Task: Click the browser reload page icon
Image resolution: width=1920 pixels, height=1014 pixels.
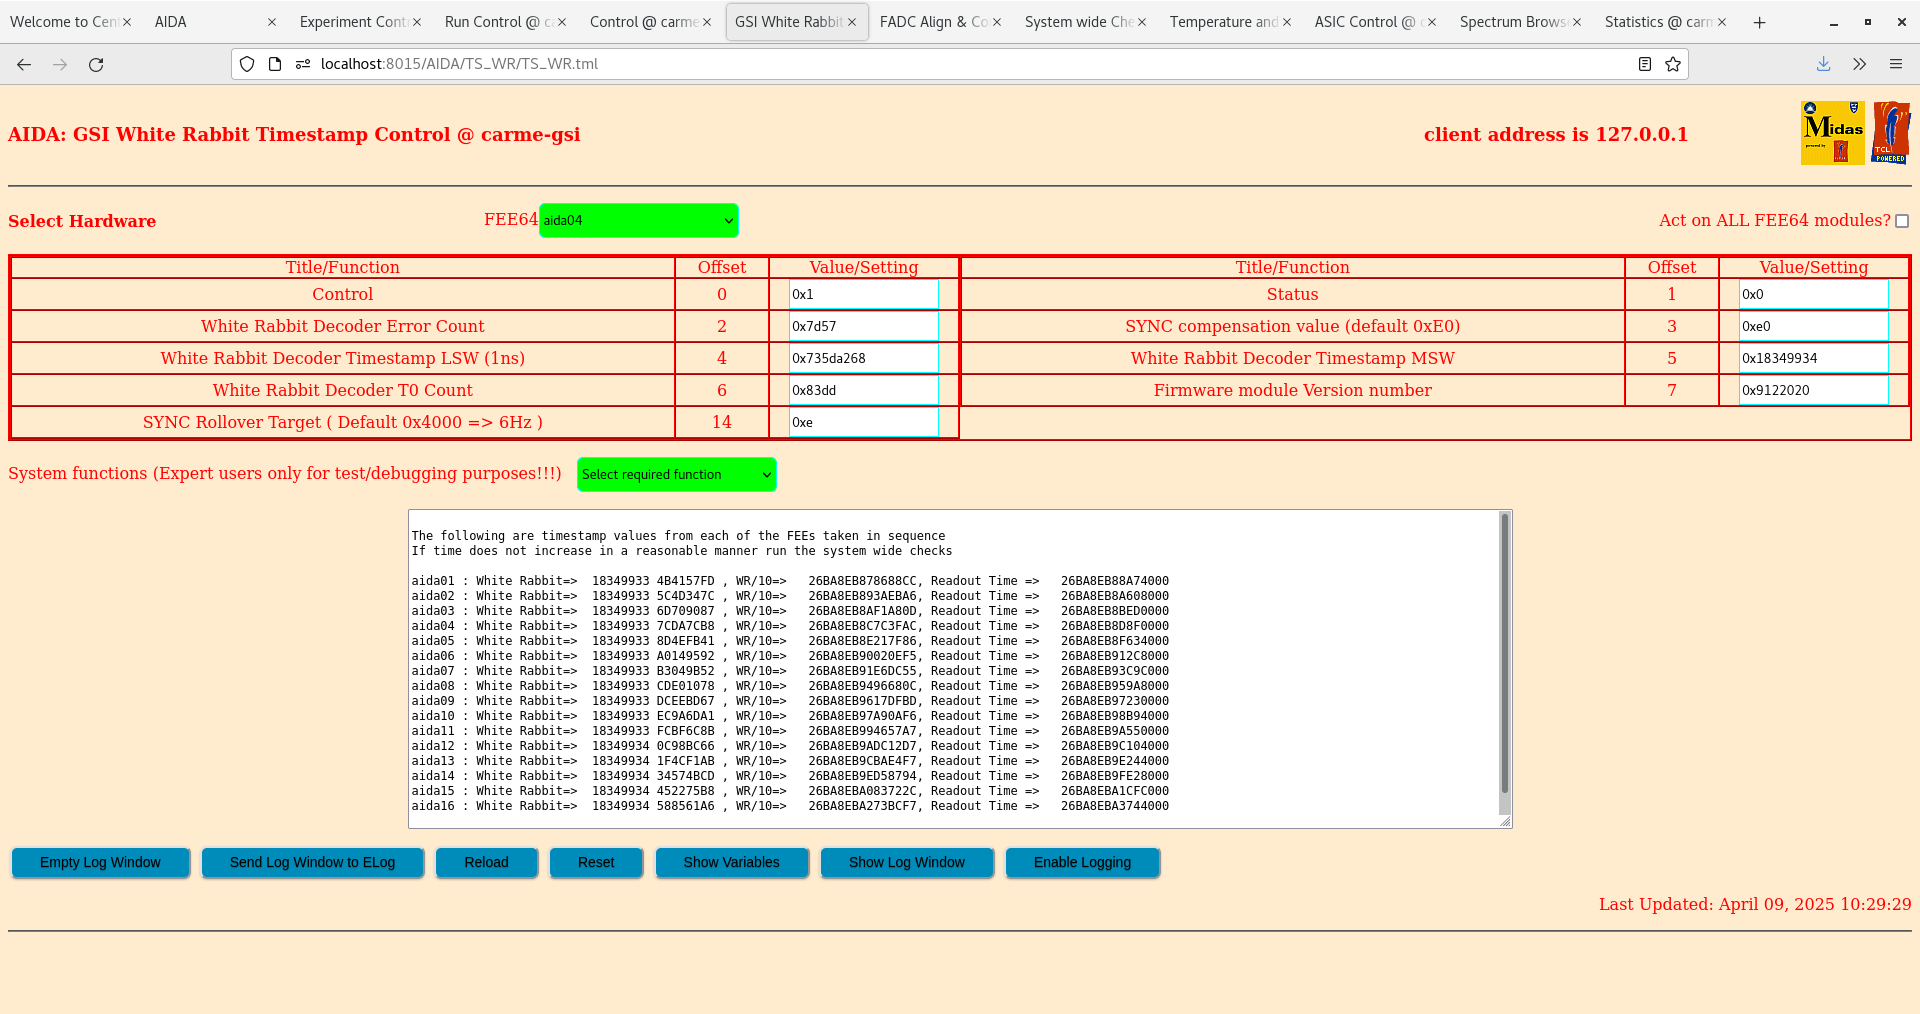Action: [x=96, y=64]
